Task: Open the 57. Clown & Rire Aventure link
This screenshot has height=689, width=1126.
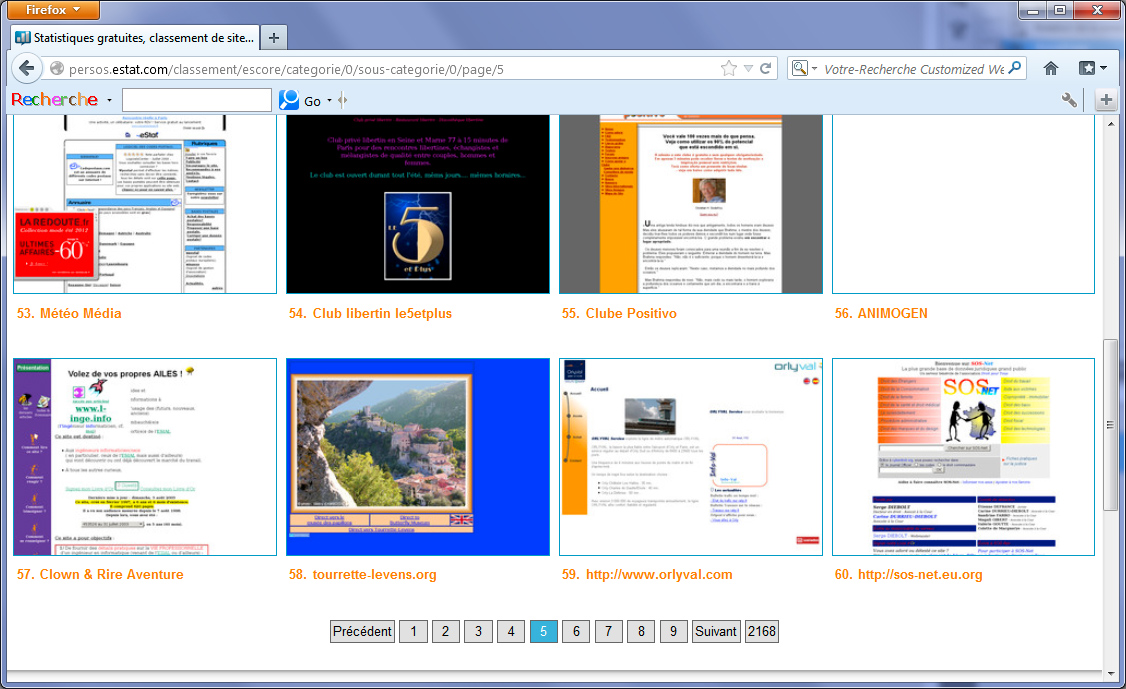Action: (x=100, y=574)
